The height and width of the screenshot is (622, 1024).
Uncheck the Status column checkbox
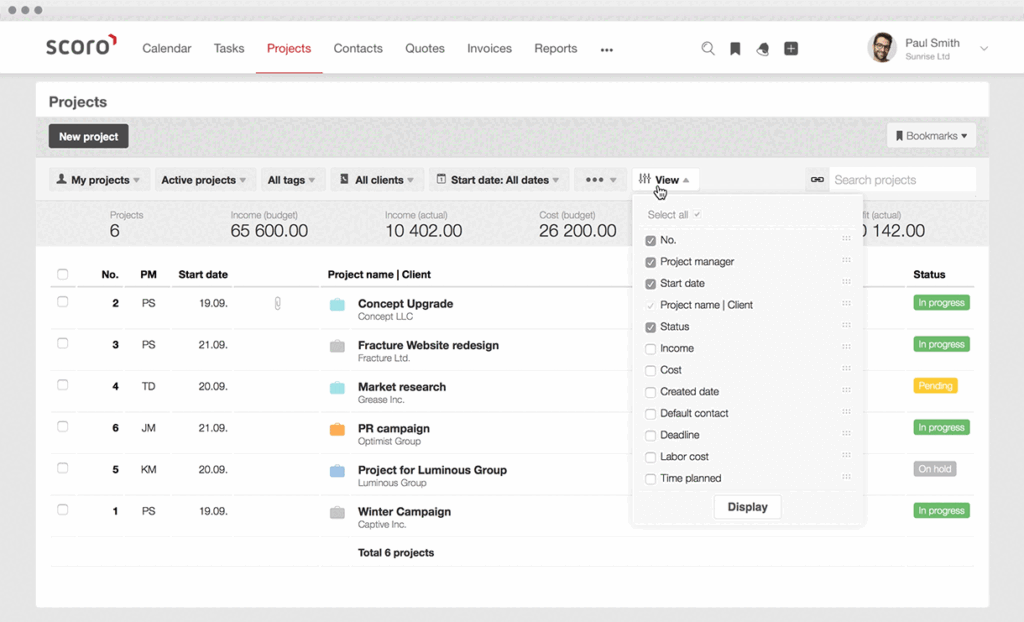(x=650, y=327)
